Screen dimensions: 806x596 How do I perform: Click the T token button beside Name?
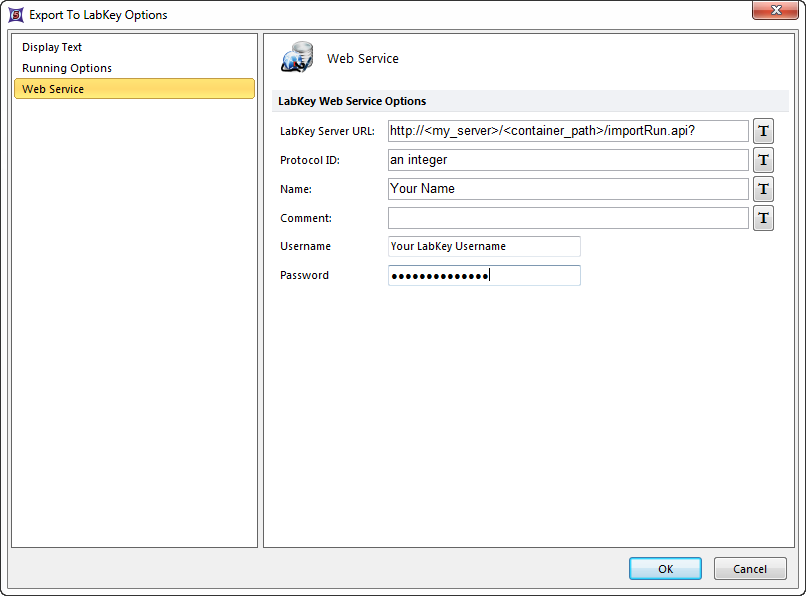pyautogui.click(x=763, y=189)
